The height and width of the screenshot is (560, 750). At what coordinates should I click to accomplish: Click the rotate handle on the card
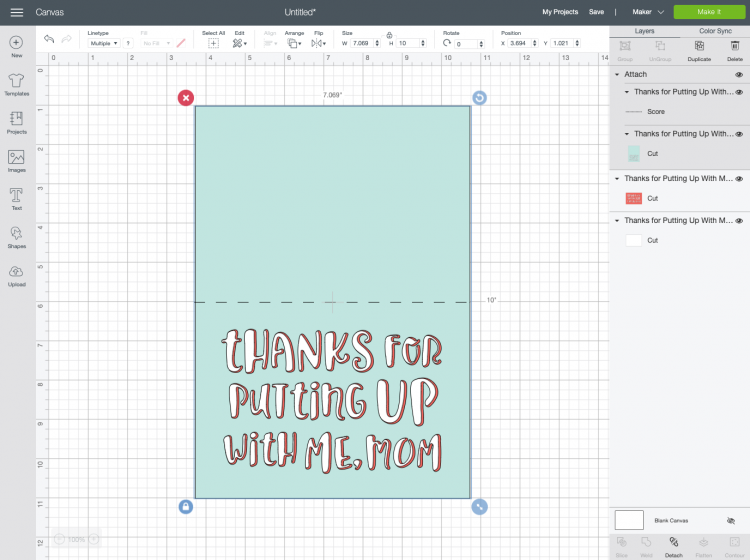click(x=479, y=98)
